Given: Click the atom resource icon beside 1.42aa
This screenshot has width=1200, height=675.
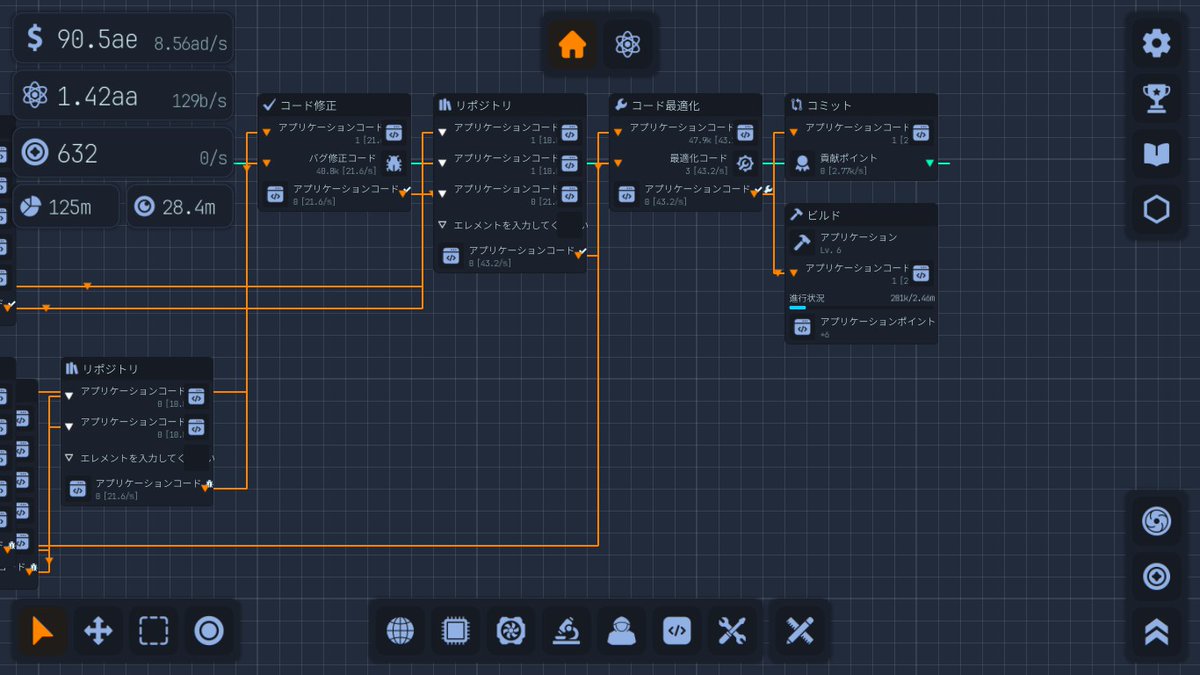Looking at the screenshot, I should click(x=35, y=97).
